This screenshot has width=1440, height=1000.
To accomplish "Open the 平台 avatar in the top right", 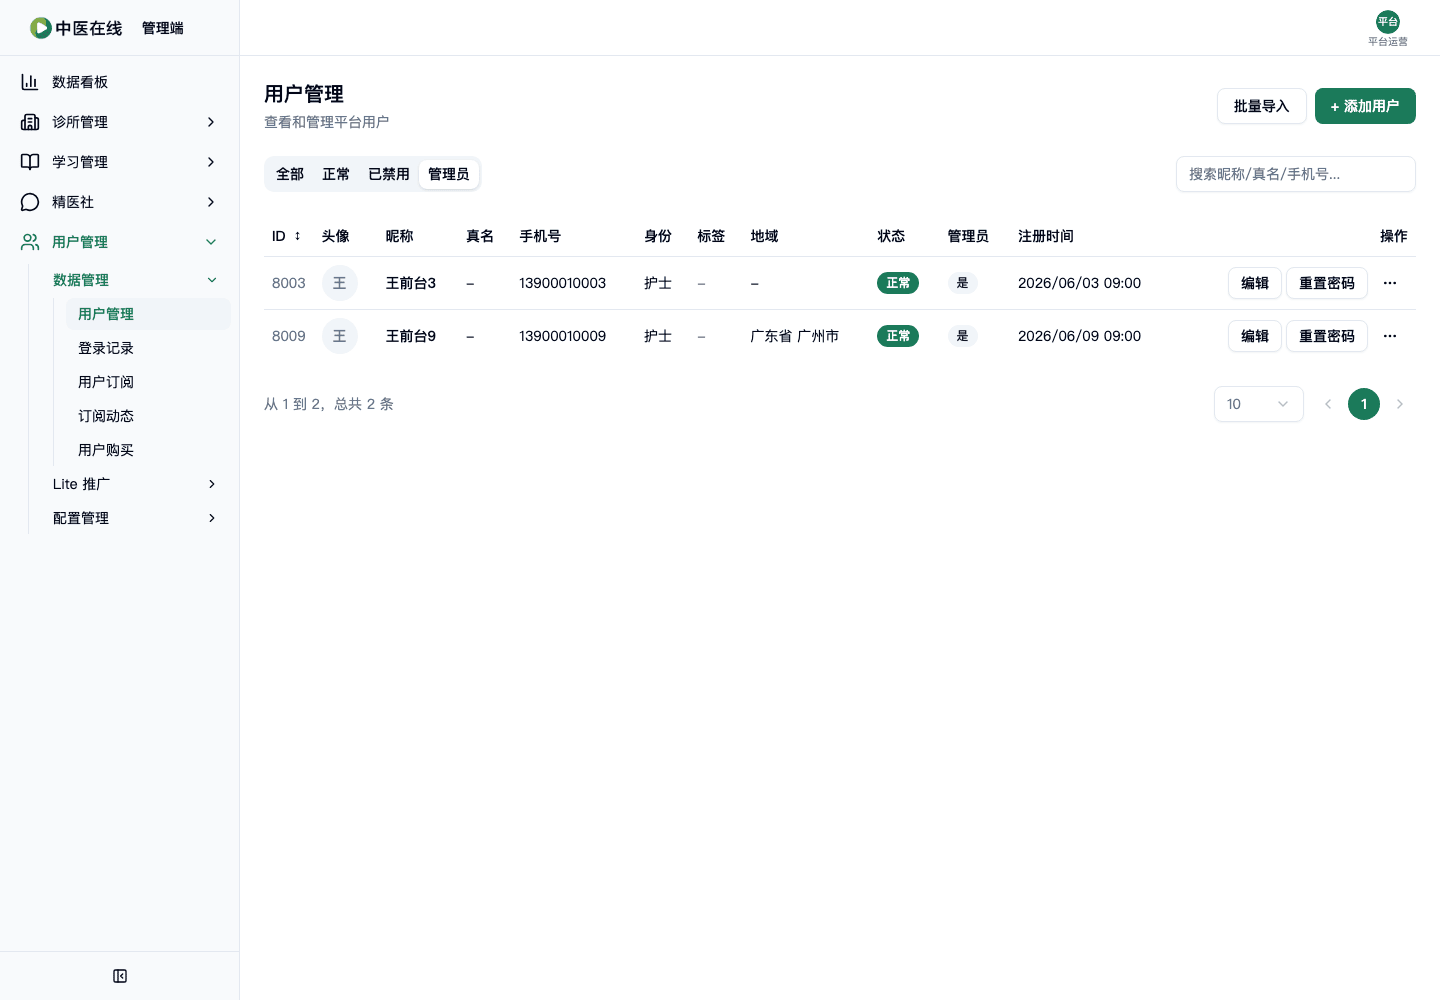I will click(x=1388, y=22).
